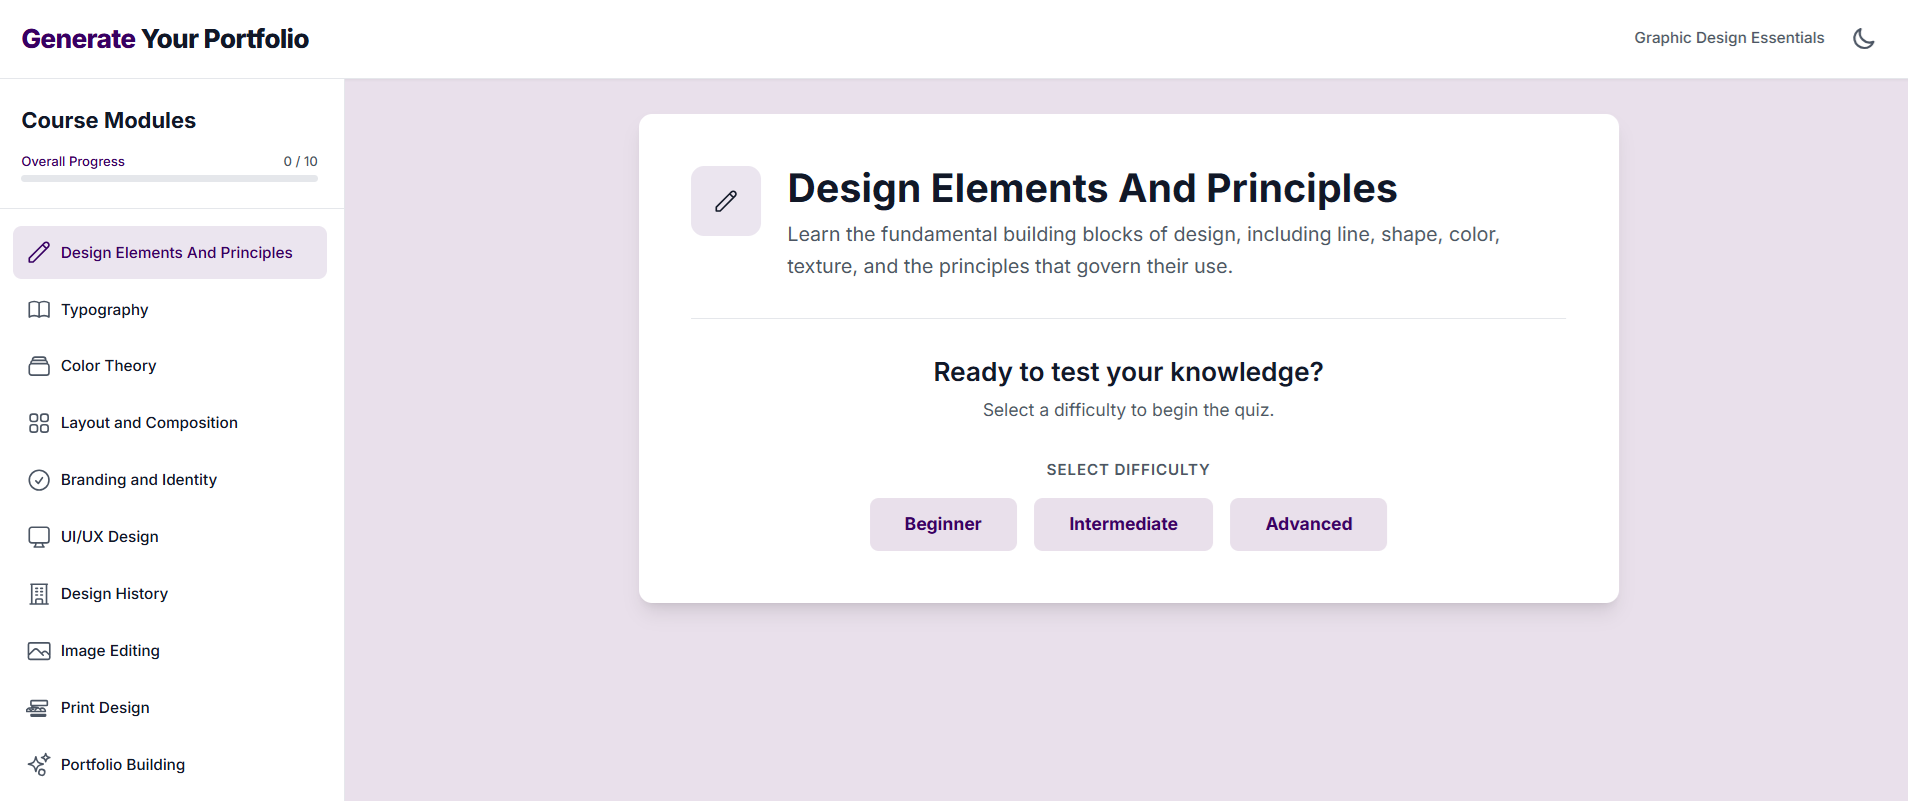The image size is (1908, 801).
Task: Click the book icon next to Typography
Action: [x=39, y=310]
